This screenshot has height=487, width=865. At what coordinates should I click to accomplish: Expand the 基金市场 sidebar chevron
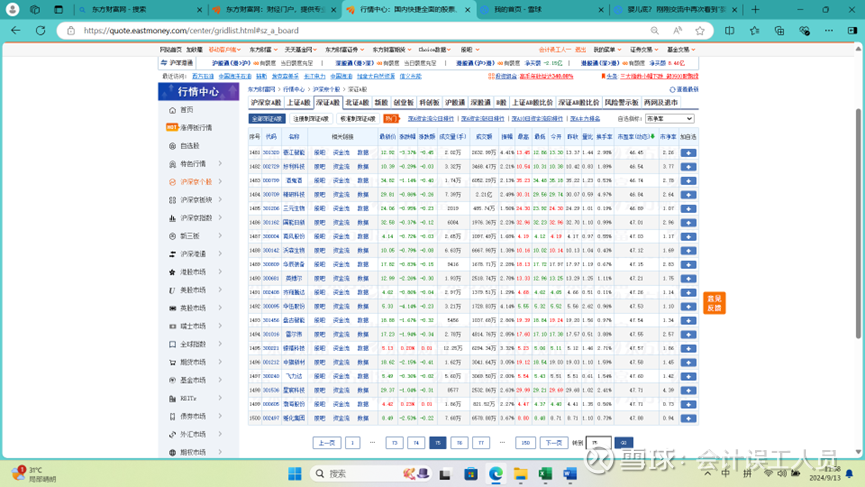[220, 380]
